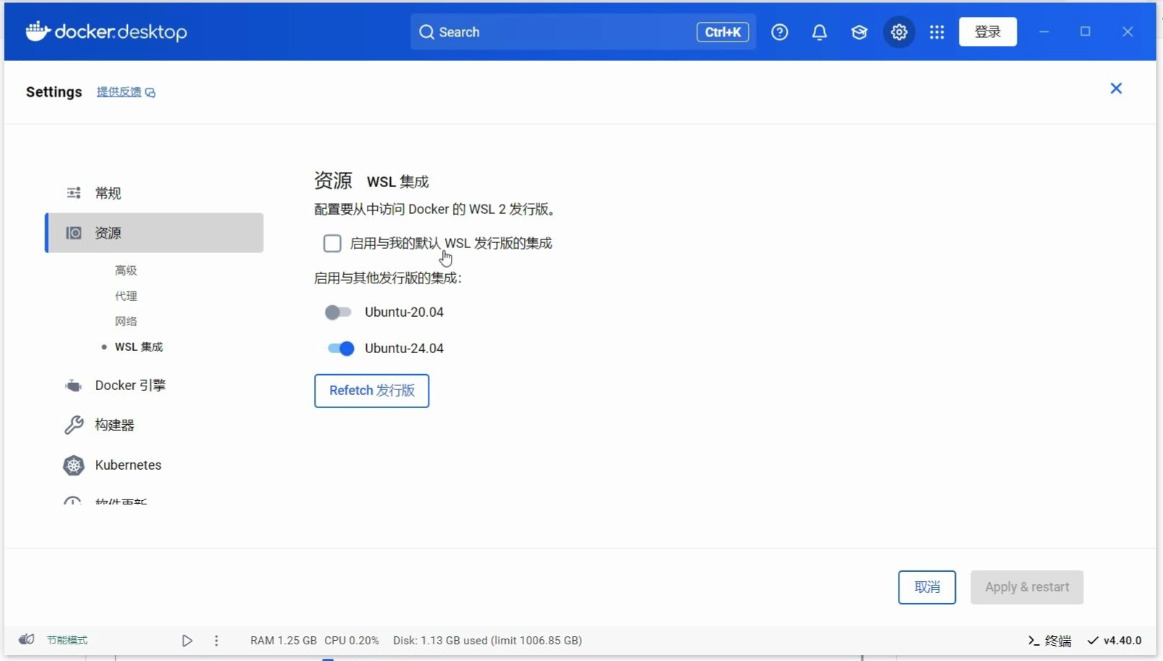This screenshot has width=1163, height=661.
Task: Click the Settings gear icon in header
Action: (x=899, y=32)
